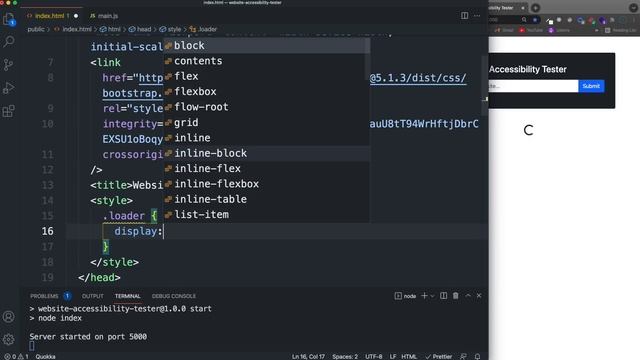This screenshot has width=640, height=360.
Task: Close the terminal panel
Action: [479, 296]
